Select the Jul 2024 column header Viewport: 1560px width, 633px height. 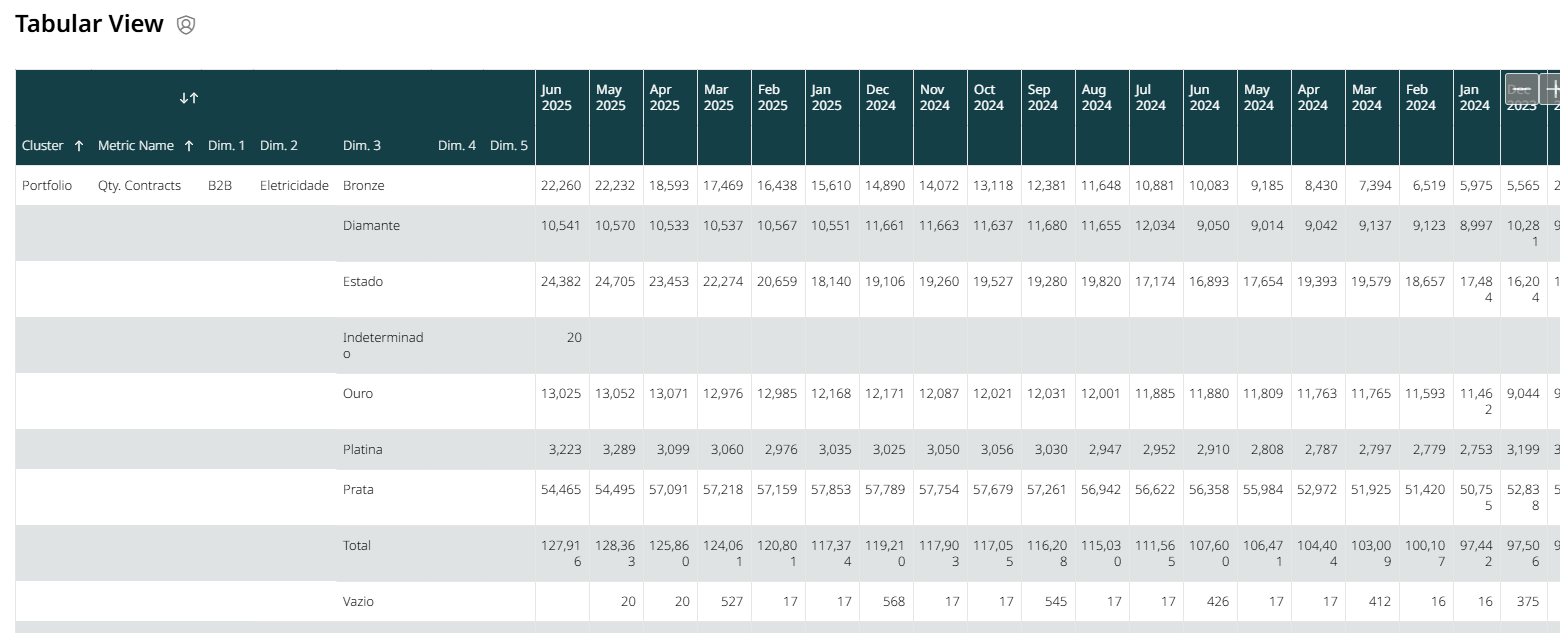1150,98
